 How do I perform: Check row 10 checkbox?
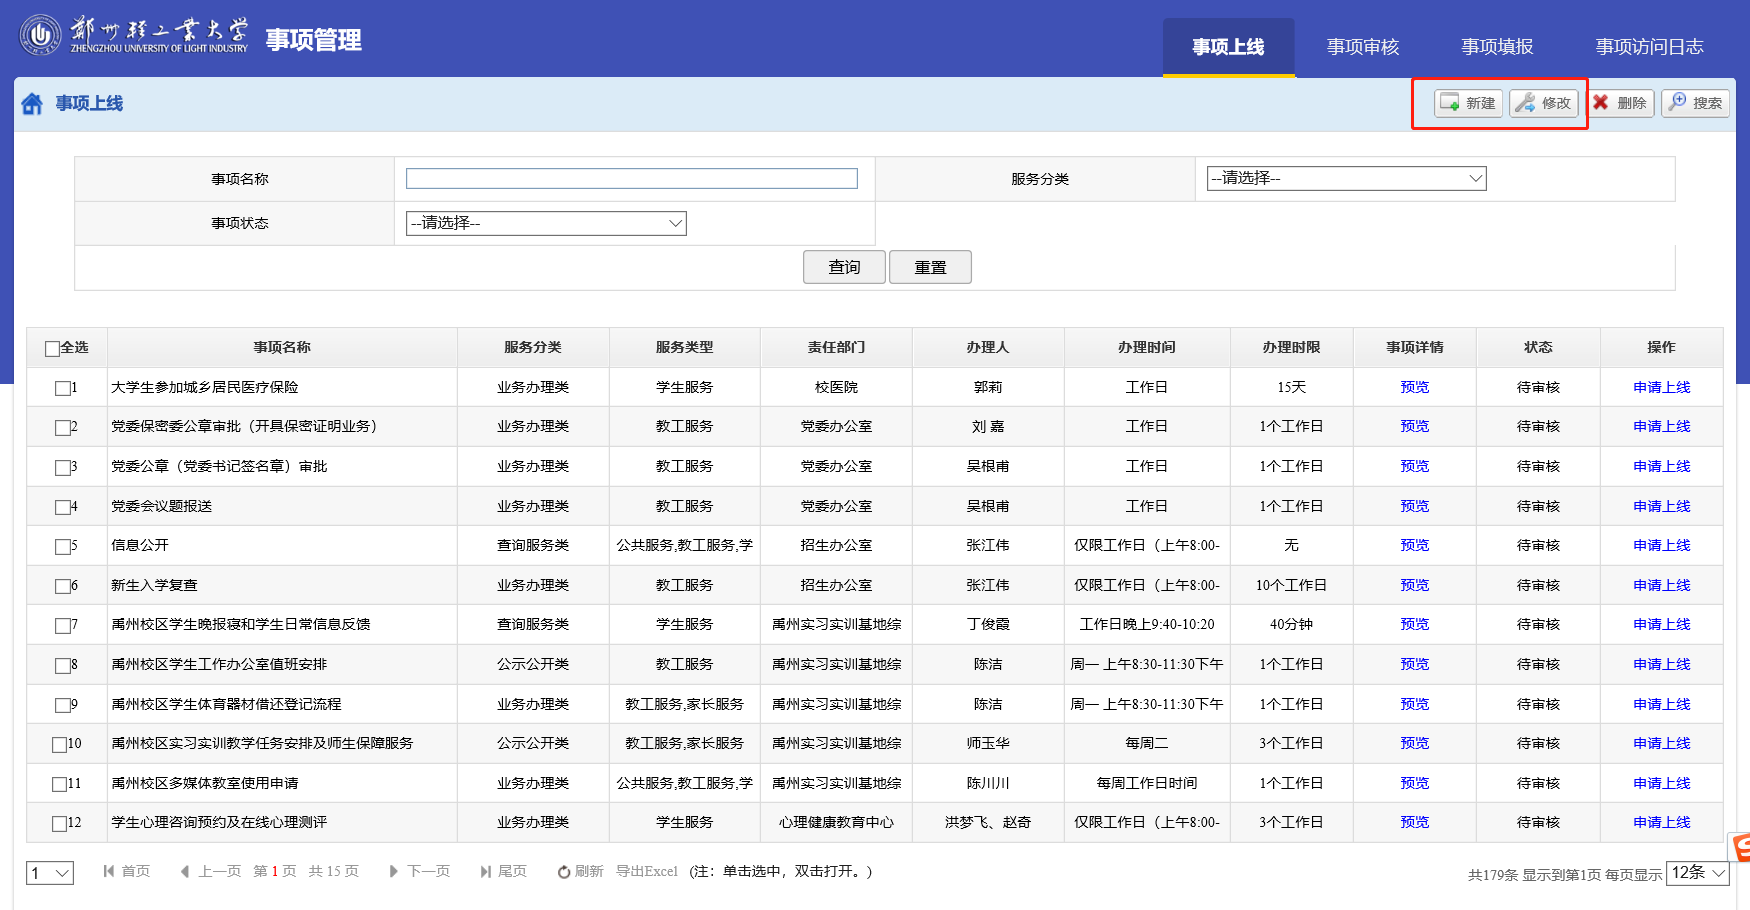coord(59,745)
